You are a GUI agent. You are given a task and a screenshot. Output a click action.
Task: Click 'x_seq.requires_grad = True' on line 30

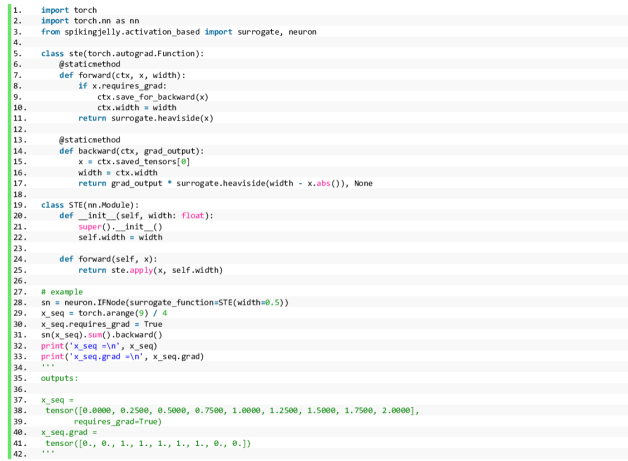tap(102, 324)
